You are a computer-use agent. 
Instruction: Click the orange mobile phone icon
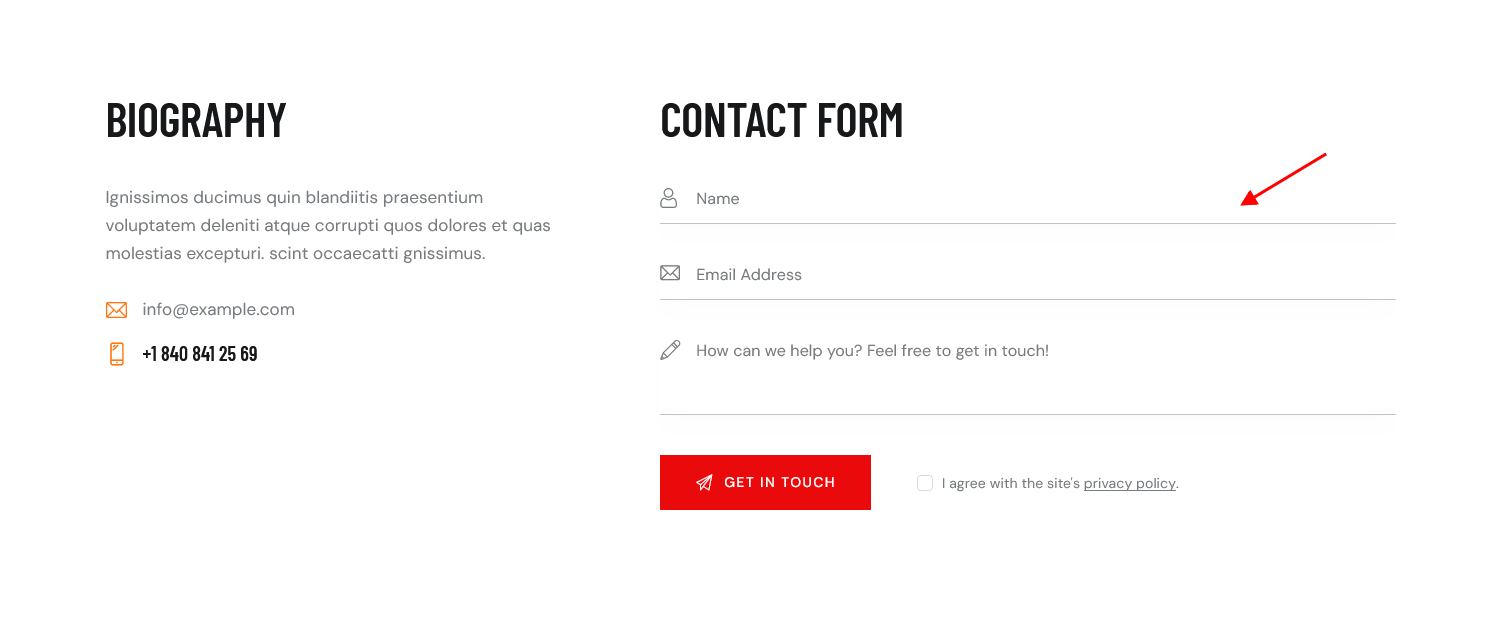(x=117, y=354)
